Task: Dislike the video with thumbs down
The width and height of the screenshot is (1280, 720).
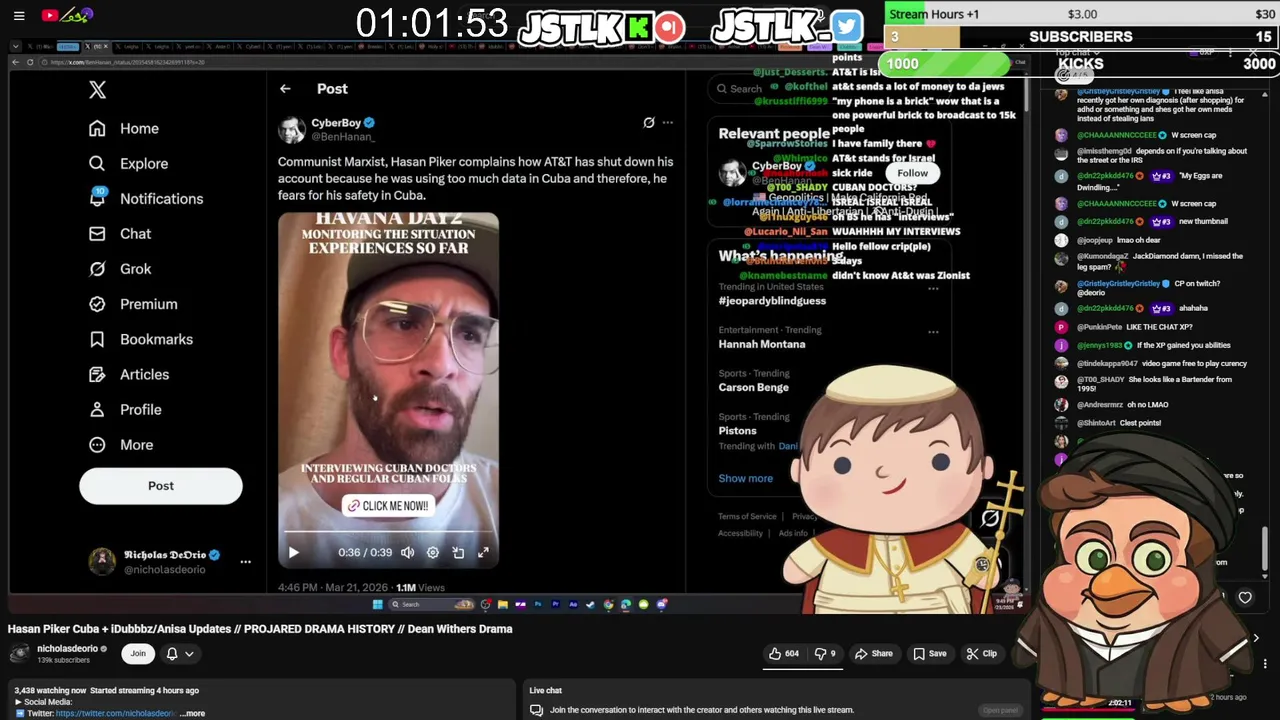Action: pos(825,654)
